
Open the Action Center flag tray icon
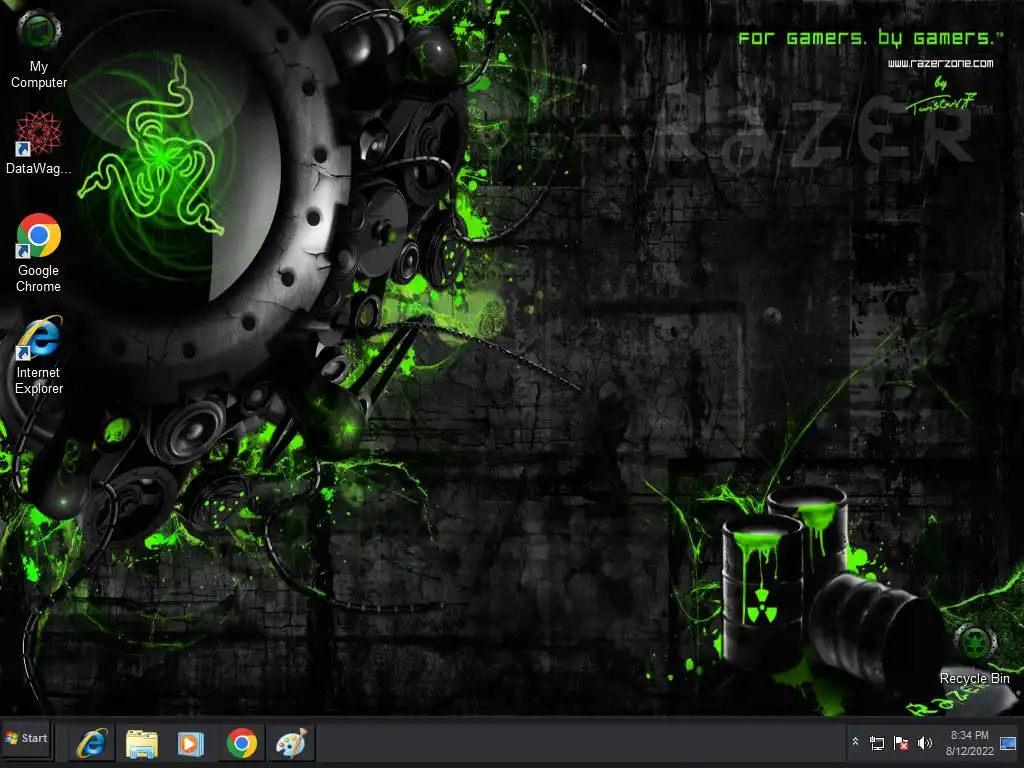point(901,743)
